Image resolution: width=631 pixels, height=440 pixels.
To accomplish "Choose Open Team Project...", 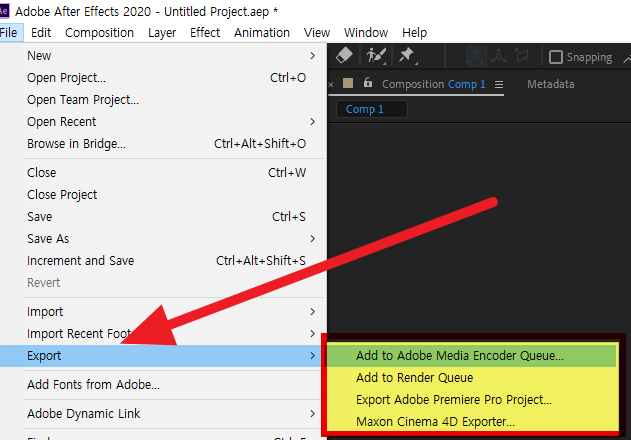I will [x=163, y=100].
